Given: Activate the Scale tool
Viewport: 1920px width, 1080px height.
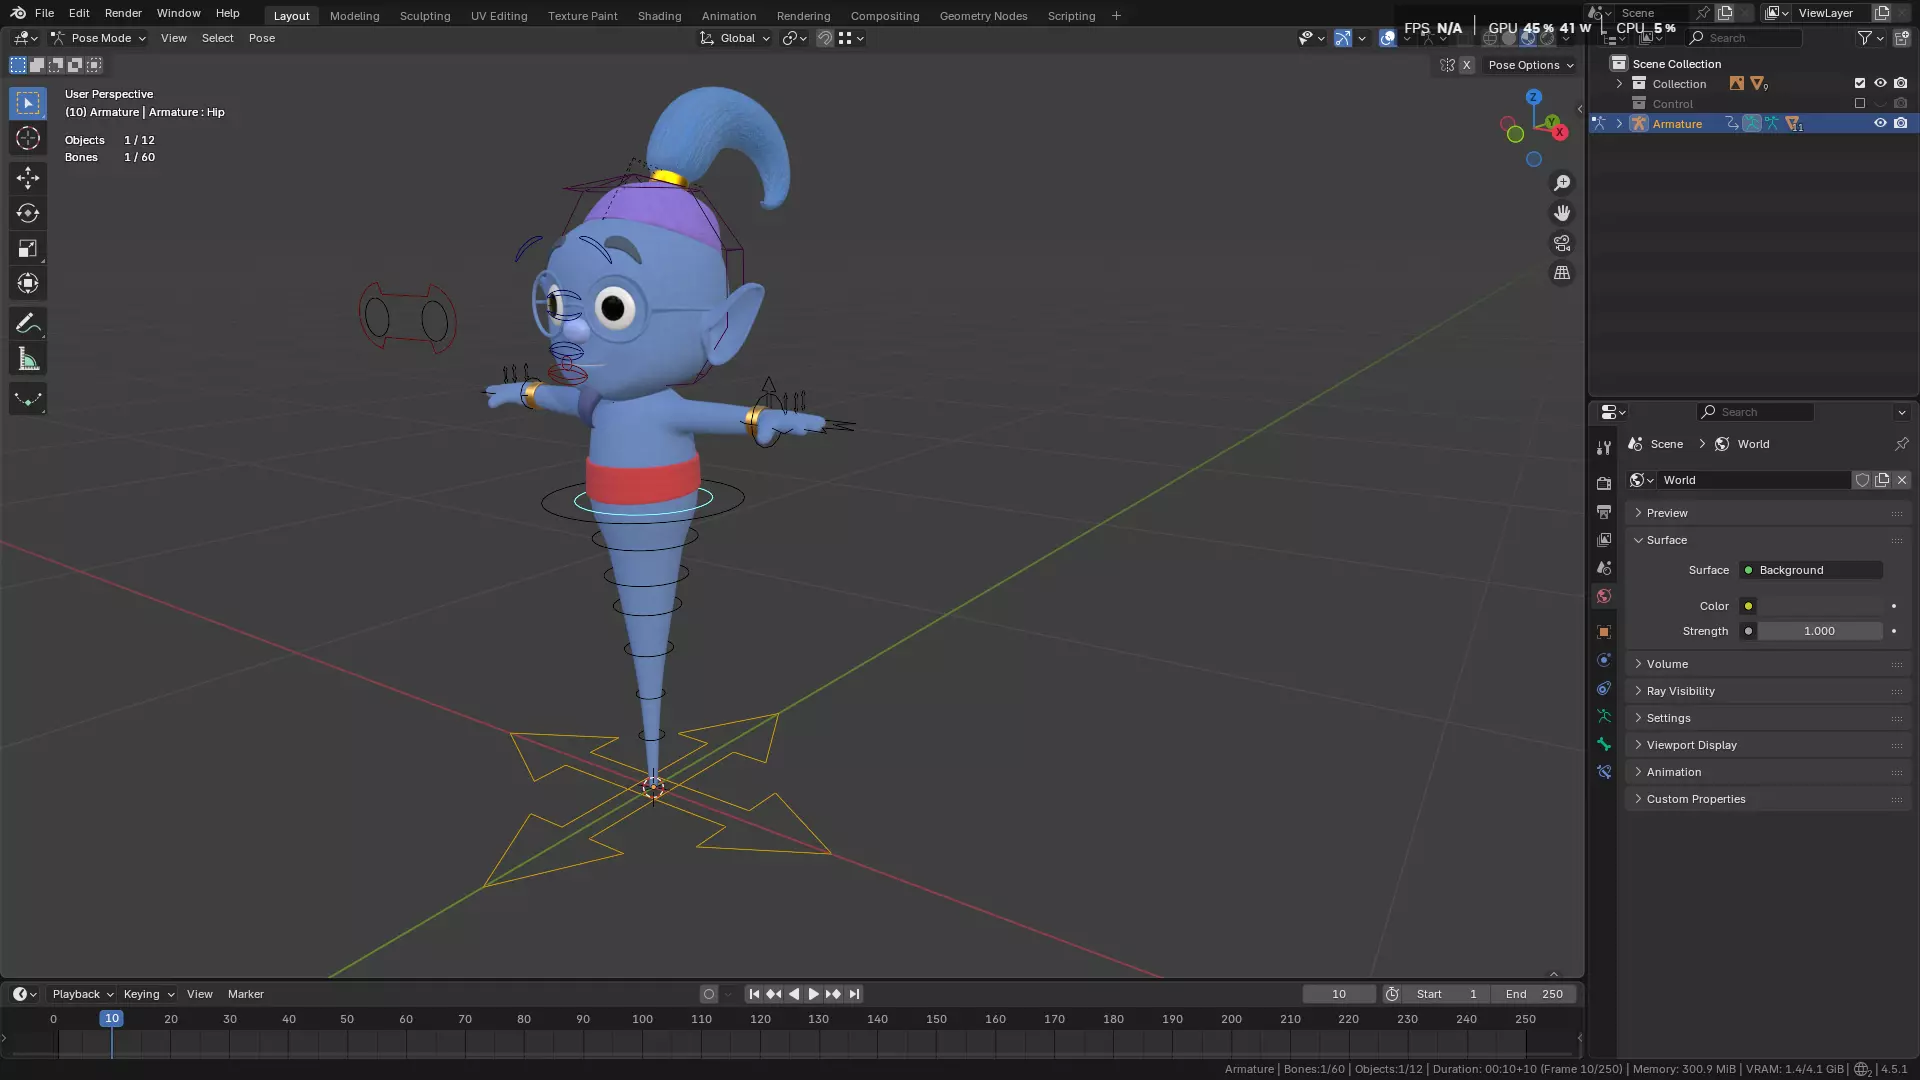Looking at the screenshot, I should point(28,248).
